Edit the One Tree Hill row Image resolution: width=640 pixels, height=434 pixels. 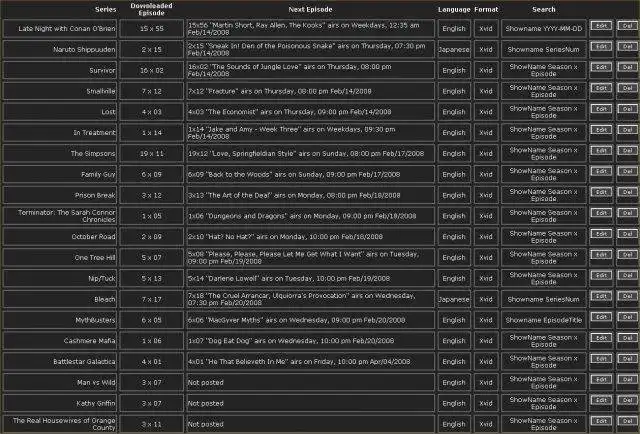(601, 254)
